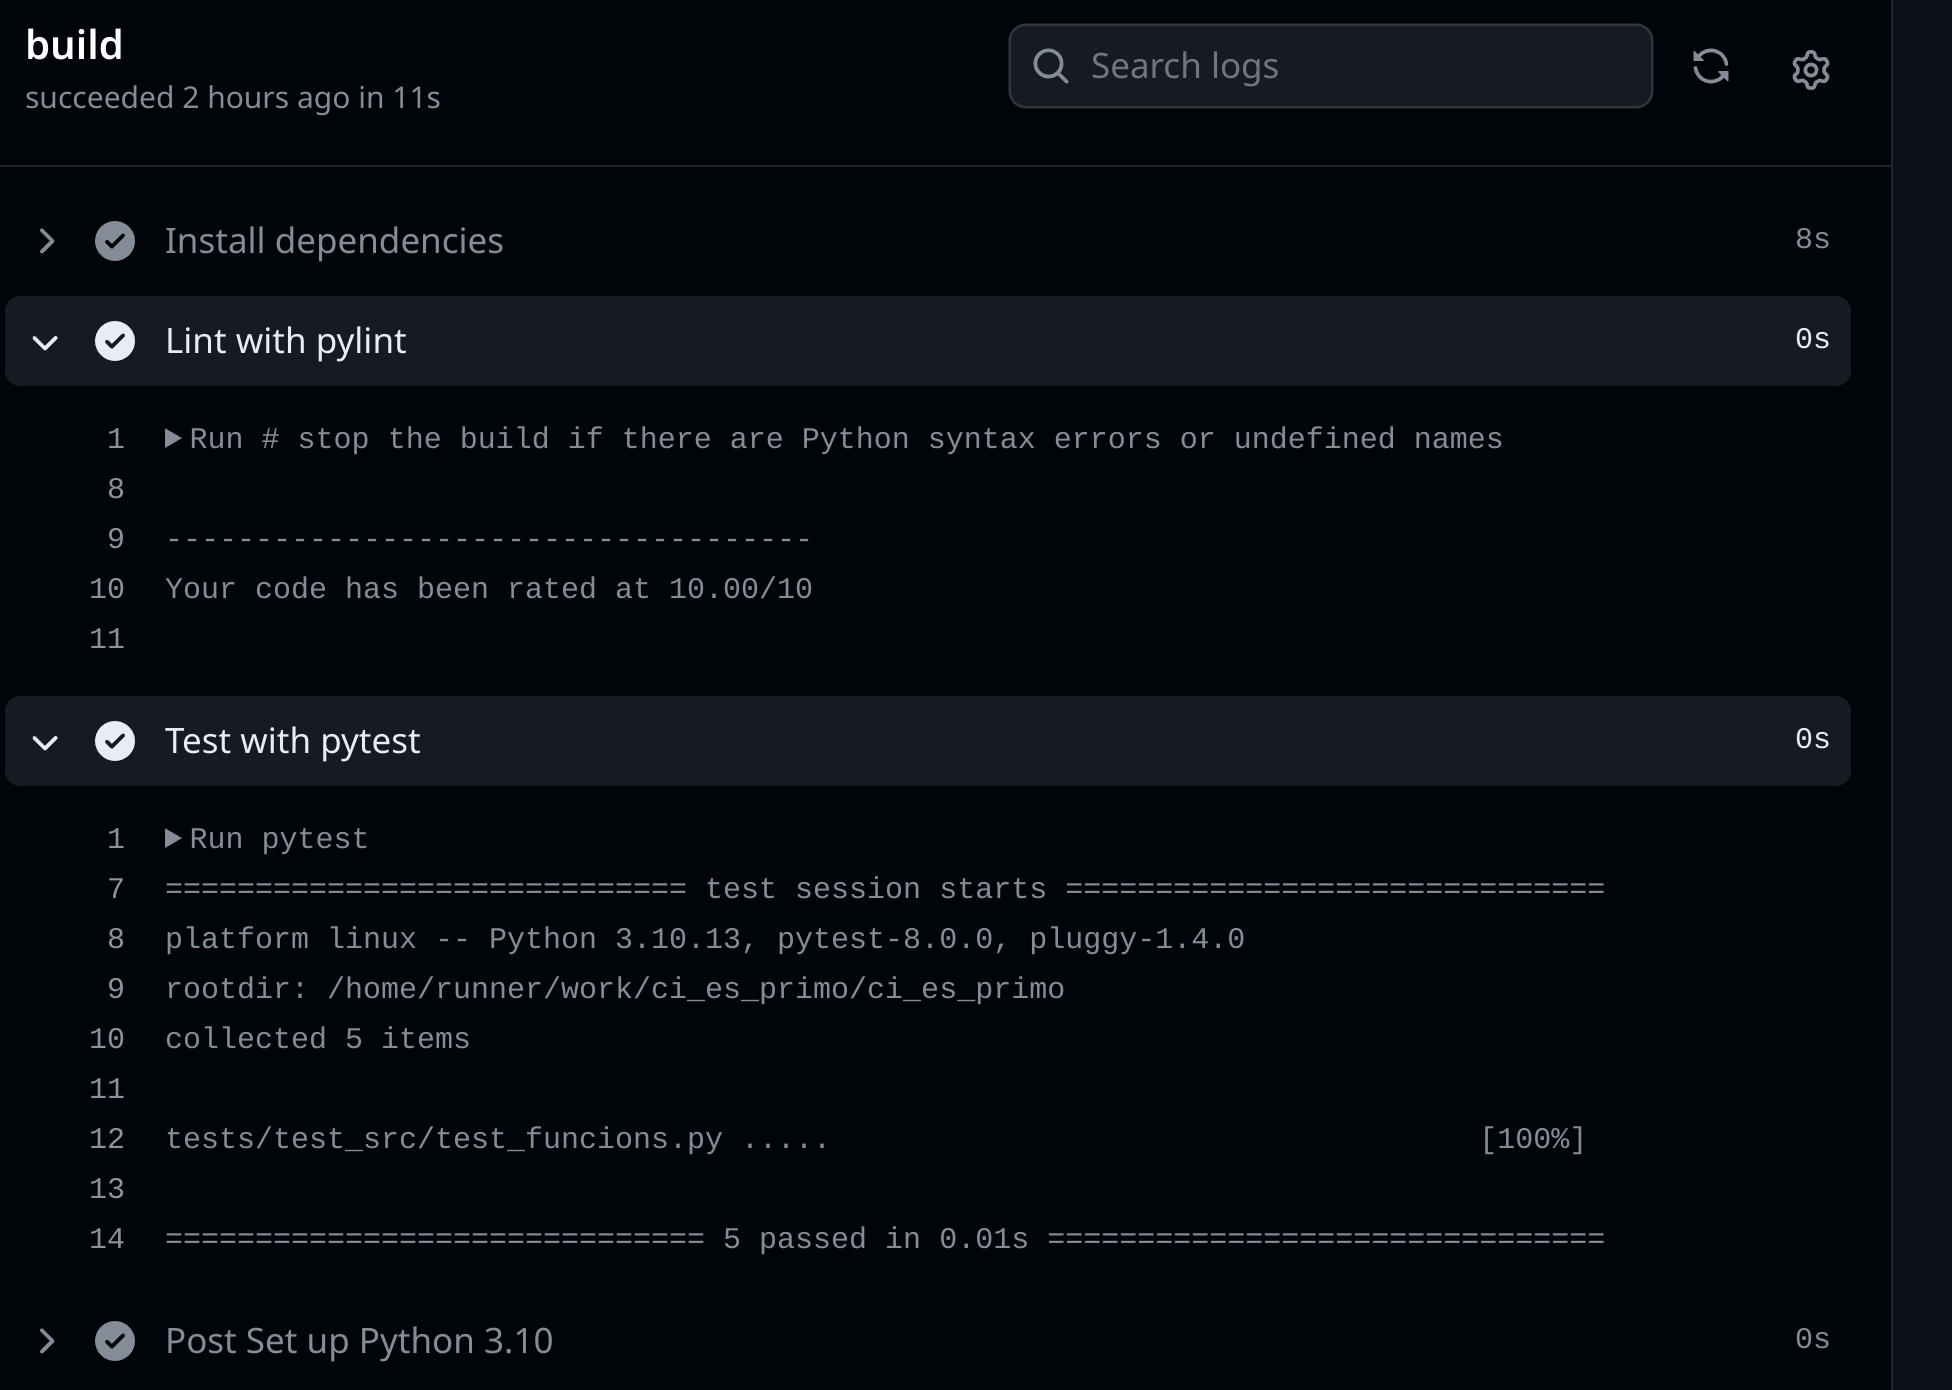This screenshot has width=1952, height=1390.
Task: Collapse the Test with pytest step
Action: (x=45, y=743)
